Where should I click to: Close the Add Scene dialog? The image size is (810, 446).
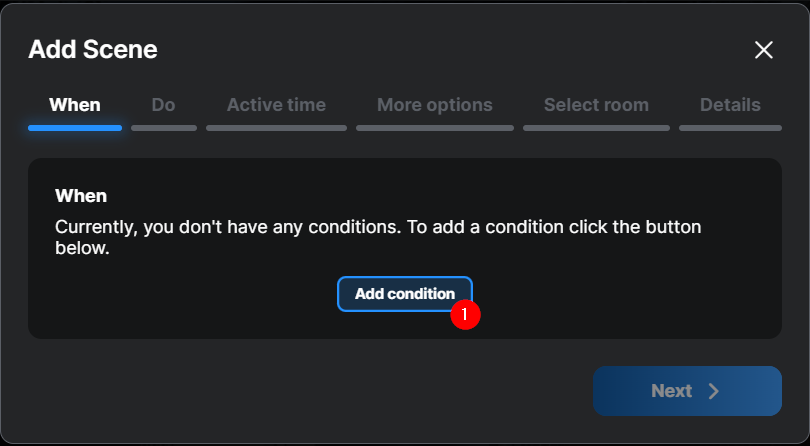tap(764, 50)
